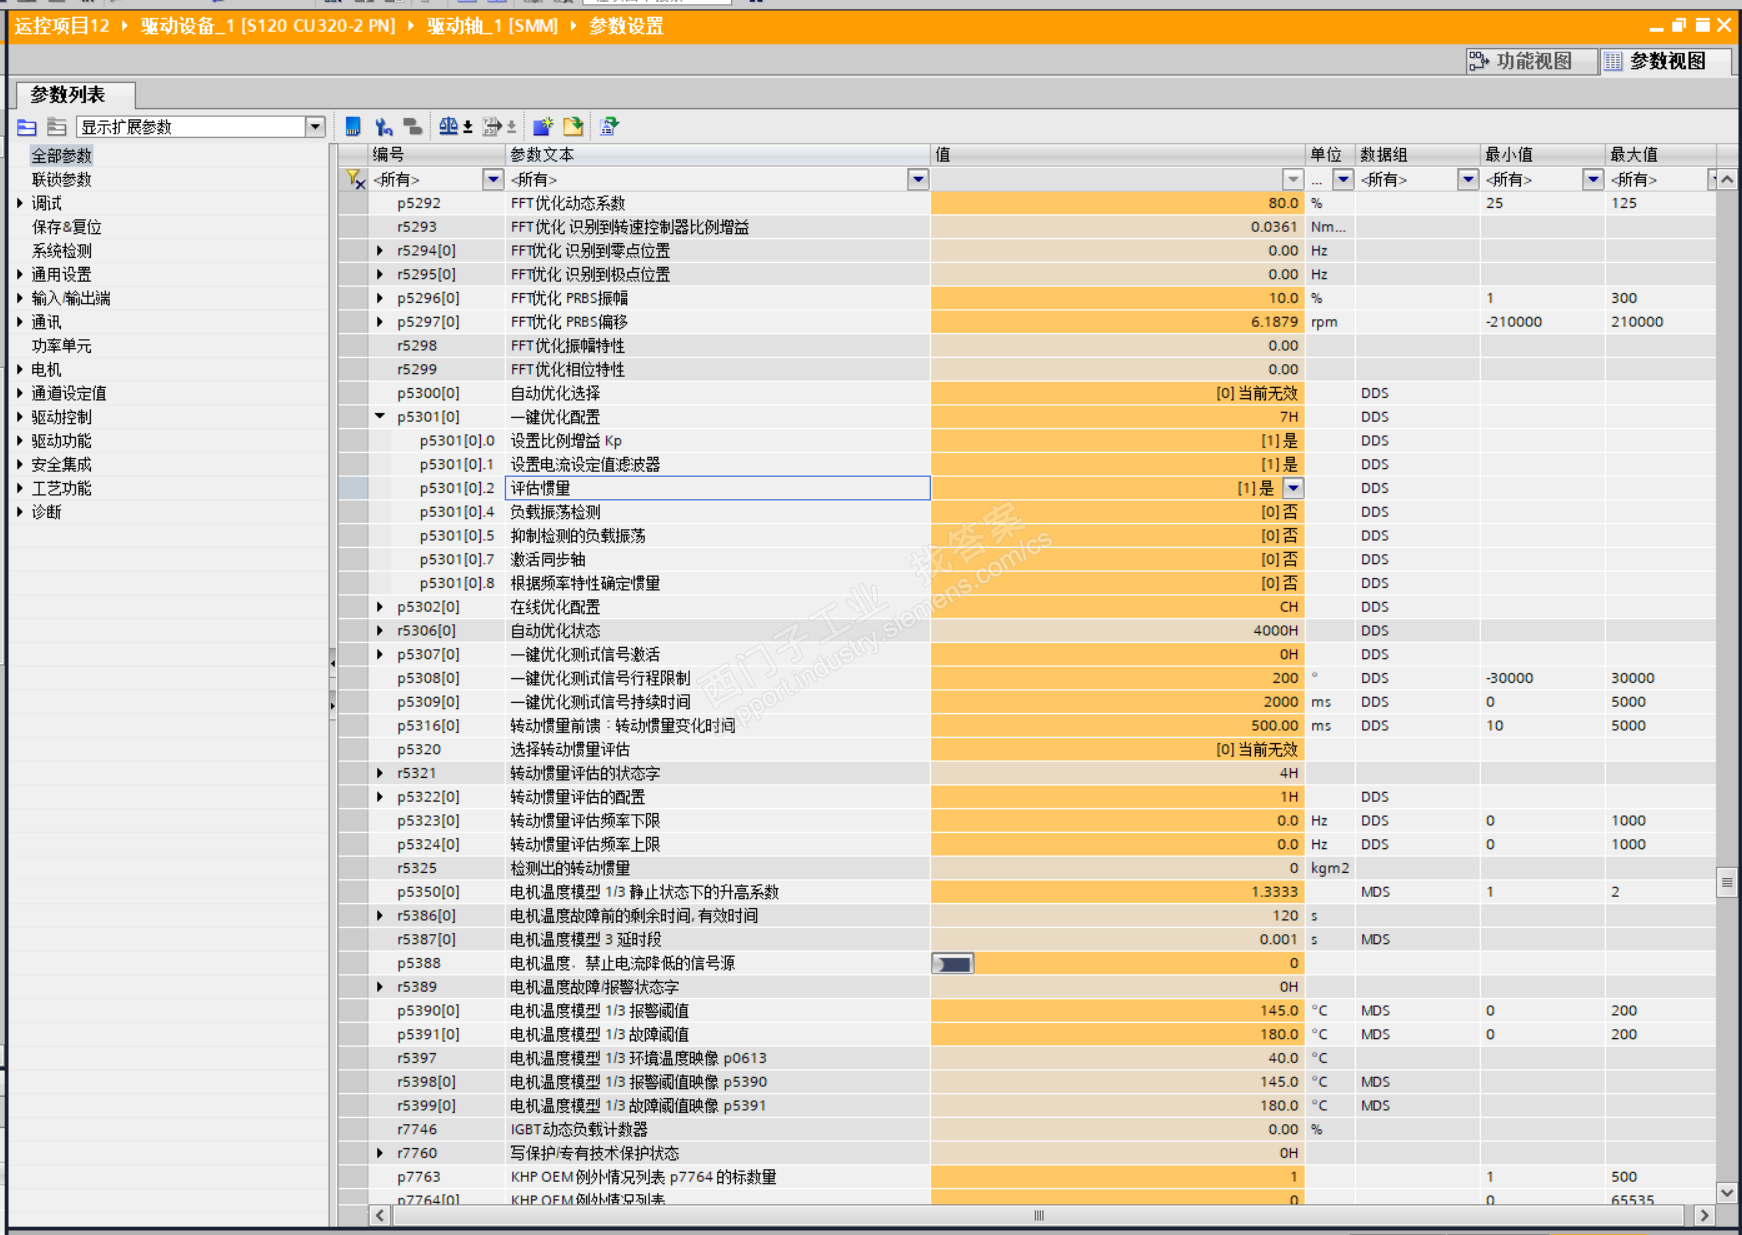Click the p5320 value [0] 当前无效
Viewport: 1742px width, 1235px height.
coord(1118,750)
